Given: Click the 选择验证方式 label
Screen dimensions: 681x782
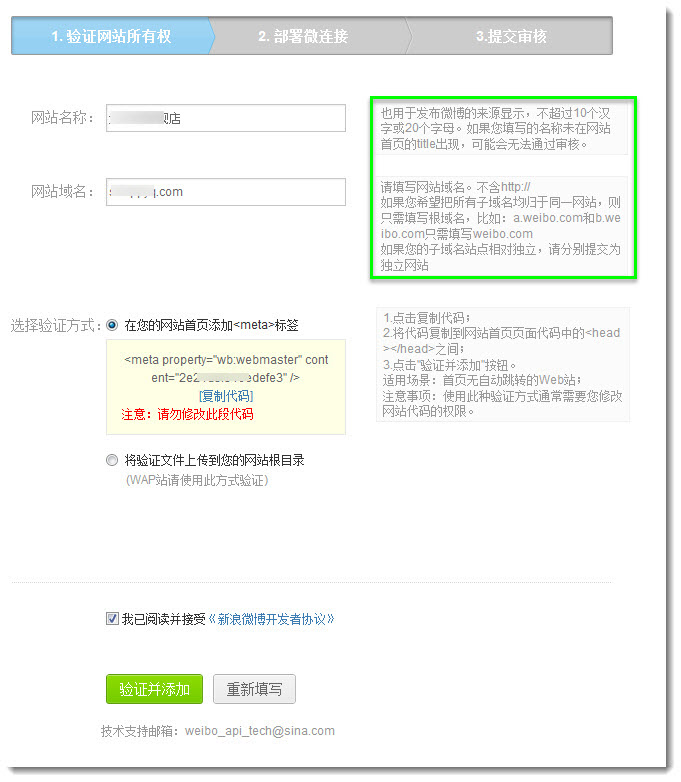Looking at the screenshot, I should point(55,326).
